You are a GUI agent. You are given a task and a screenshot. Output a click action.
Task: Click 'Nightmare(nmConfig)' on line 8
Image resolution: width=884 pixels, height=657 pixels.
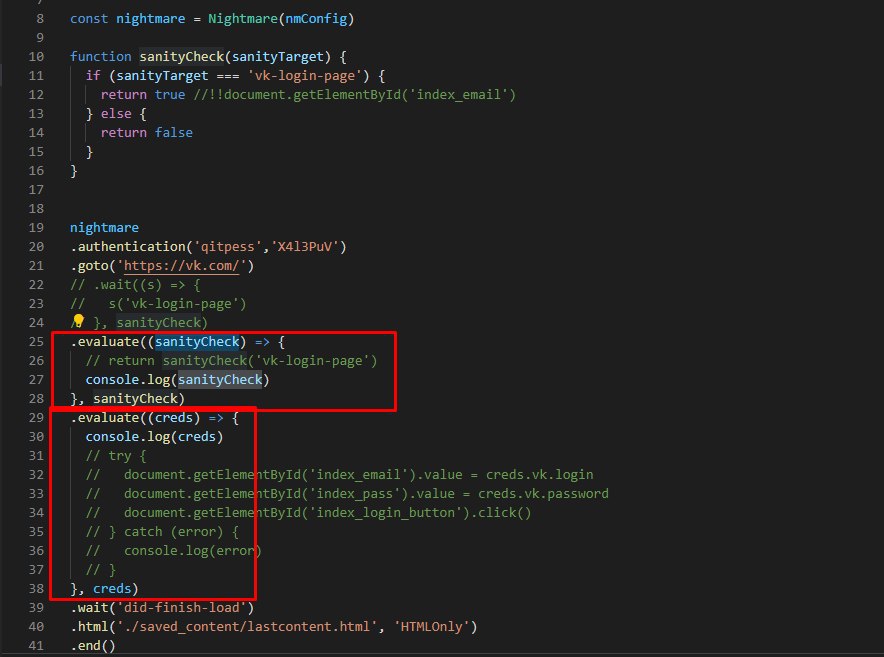point(281,19)
